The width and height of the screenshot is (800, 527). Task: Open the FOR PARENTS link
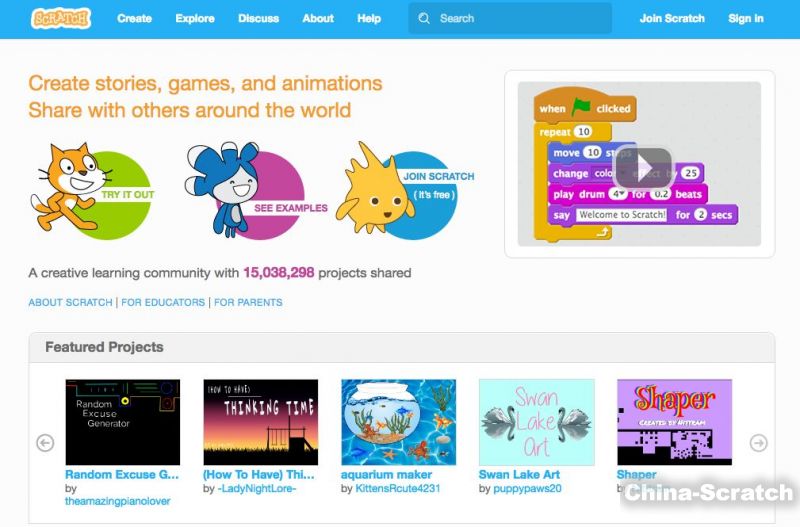click(x=248, y=302)
